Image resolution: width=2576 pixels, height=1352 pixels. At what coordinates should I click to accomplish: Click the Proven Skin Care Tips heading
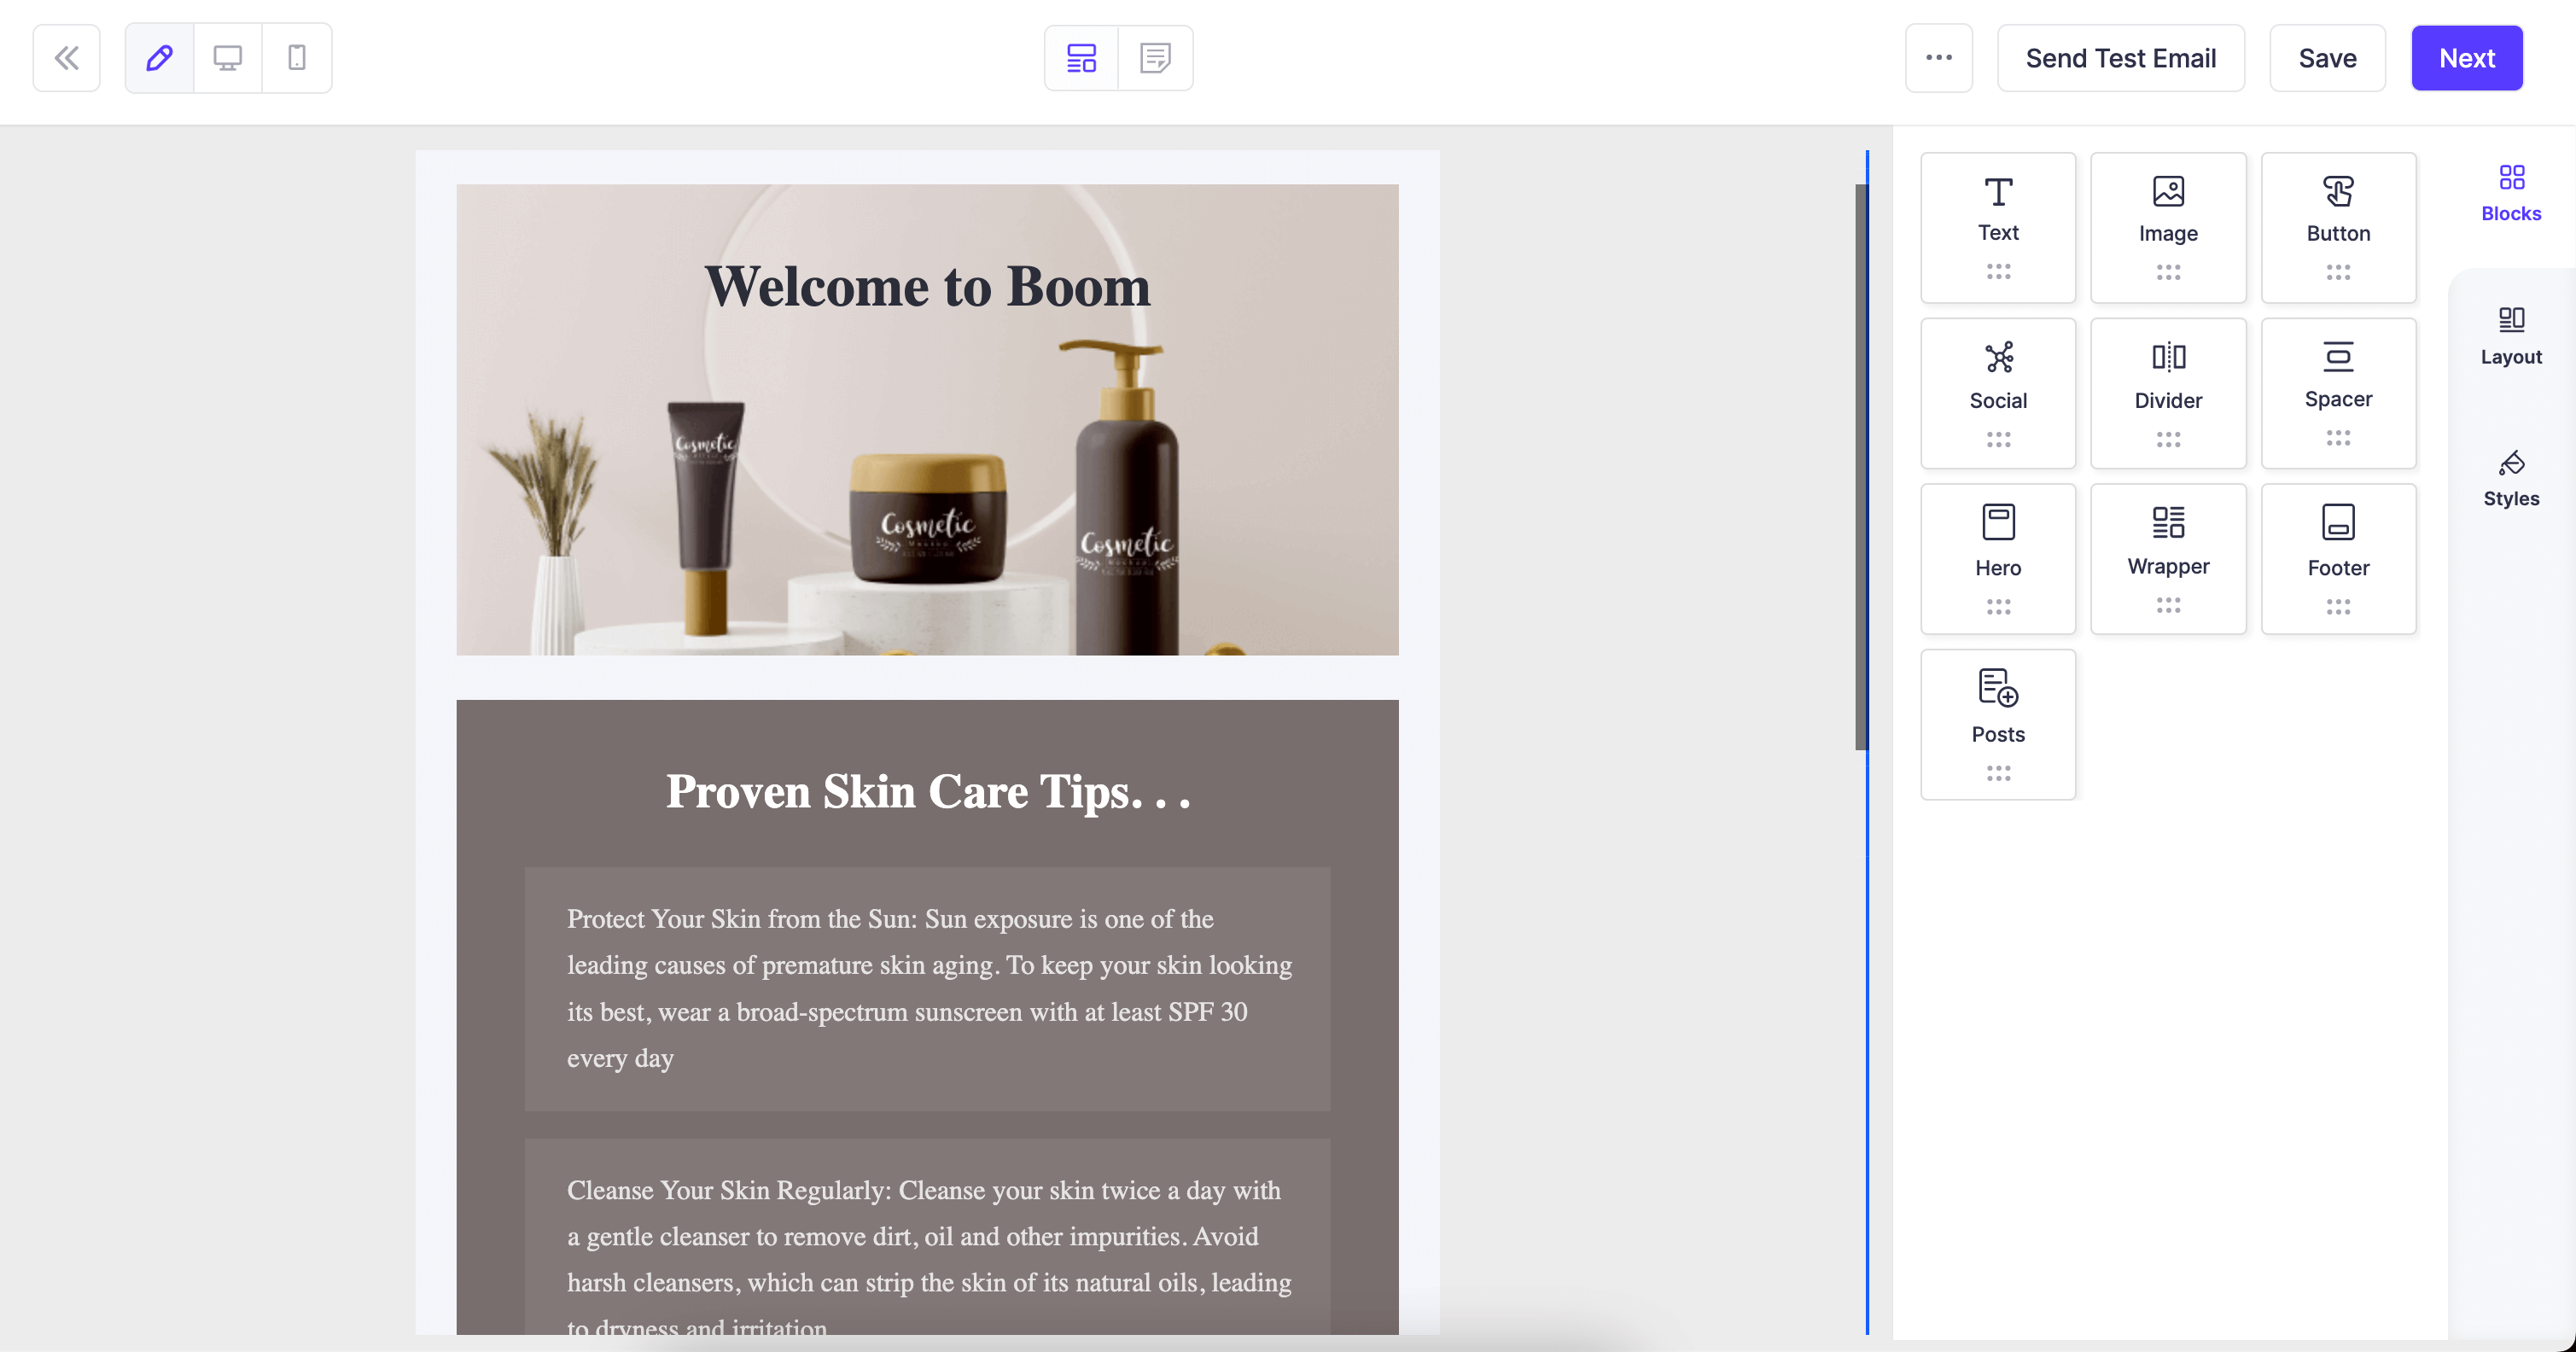pos(927,791)
